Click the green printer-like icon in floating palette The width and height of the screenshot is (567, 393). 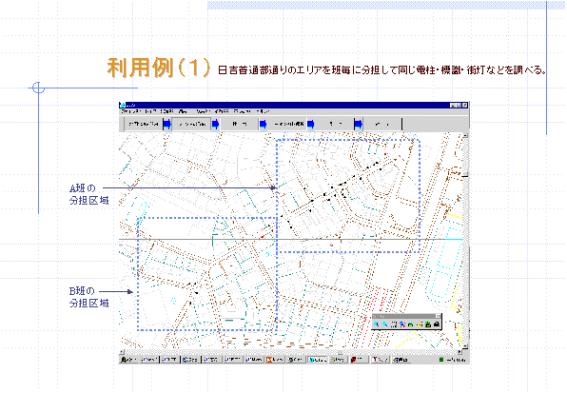pyautogui.click(x=428, y=324)
